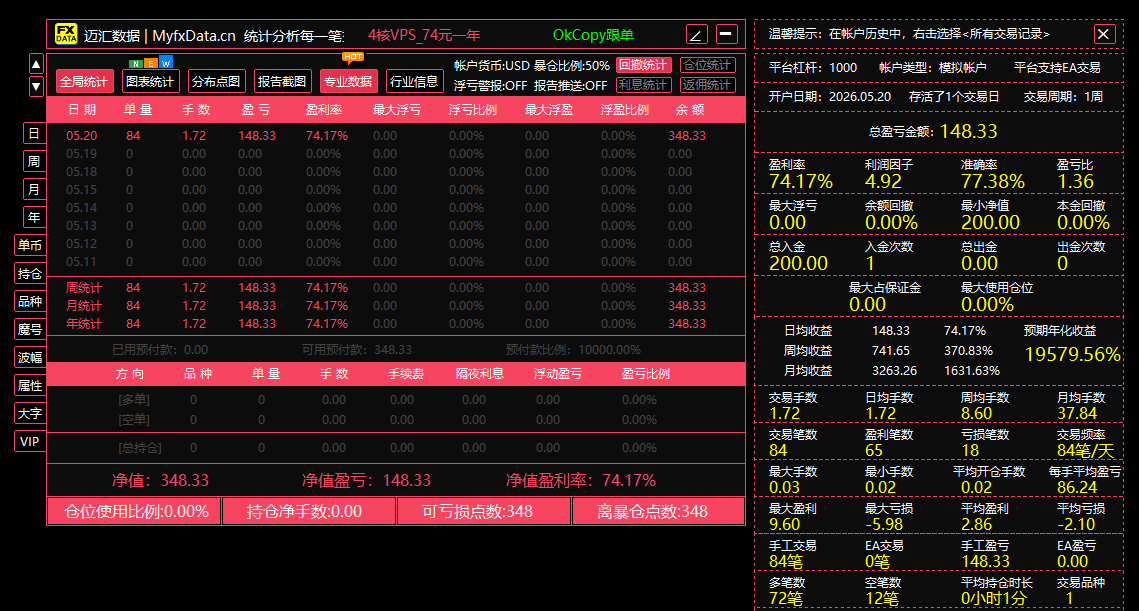Click the 品种 sidebar button

tap(31, 302)
